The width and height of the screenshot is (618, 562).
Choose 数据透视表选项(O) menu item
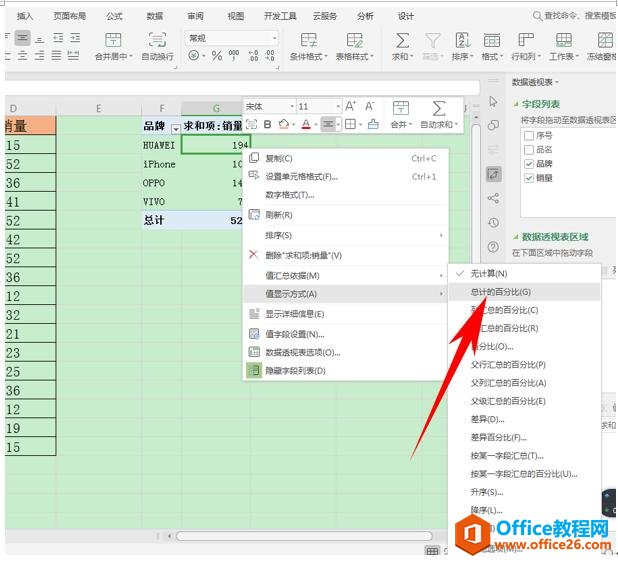point(346,353)
